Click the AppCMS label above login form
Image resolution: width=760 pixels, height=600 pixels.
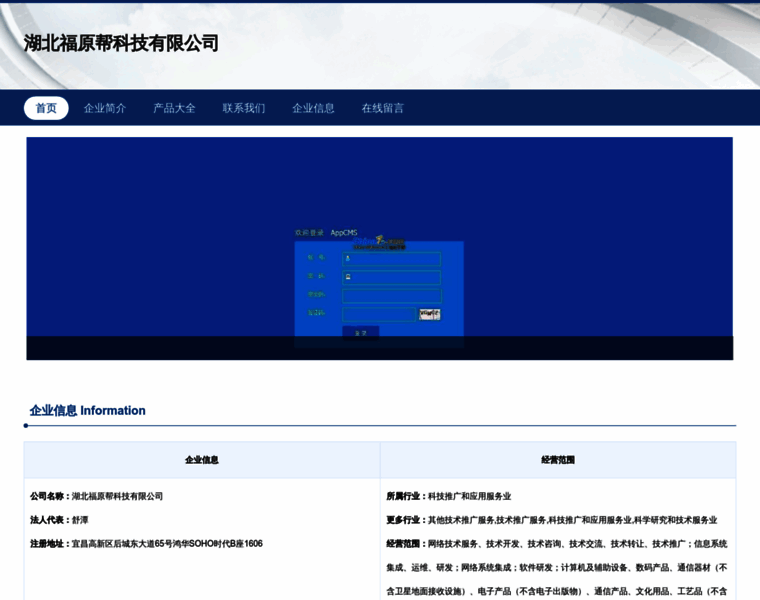click(x=344, y=233)
